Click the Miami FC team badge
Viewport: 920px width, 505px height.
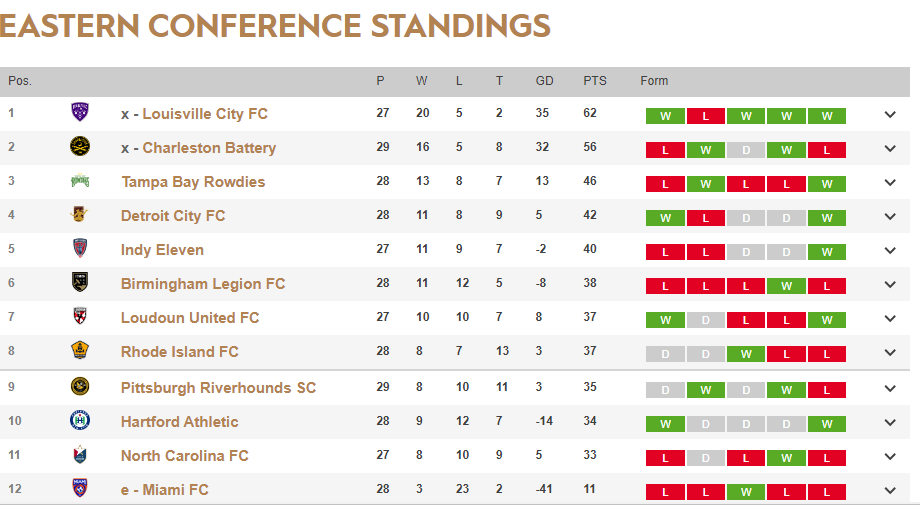tap(80, 489)
